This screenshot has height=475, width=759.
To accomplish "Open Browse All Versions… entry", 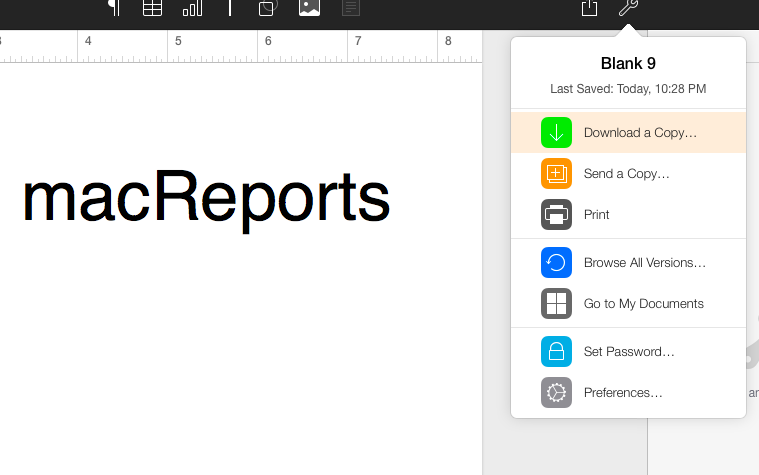I will (x=628, y=262).
